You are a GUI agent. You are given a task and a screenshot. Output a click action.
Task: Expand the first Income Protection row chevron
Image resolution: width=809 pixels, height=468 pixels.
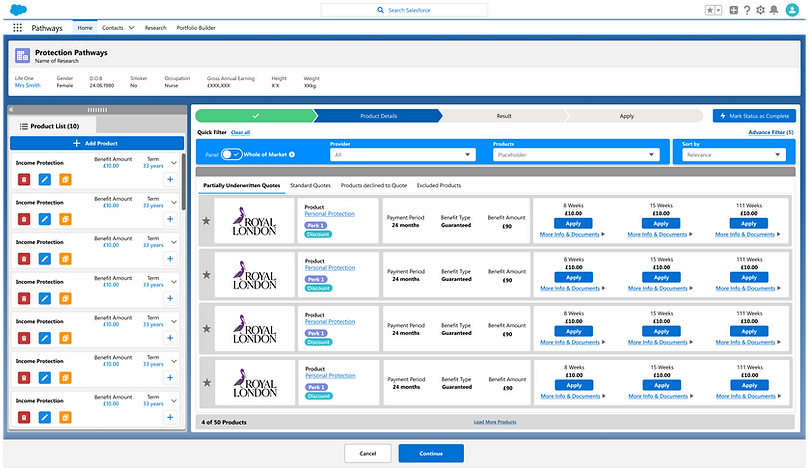click(x=174, y=163)
